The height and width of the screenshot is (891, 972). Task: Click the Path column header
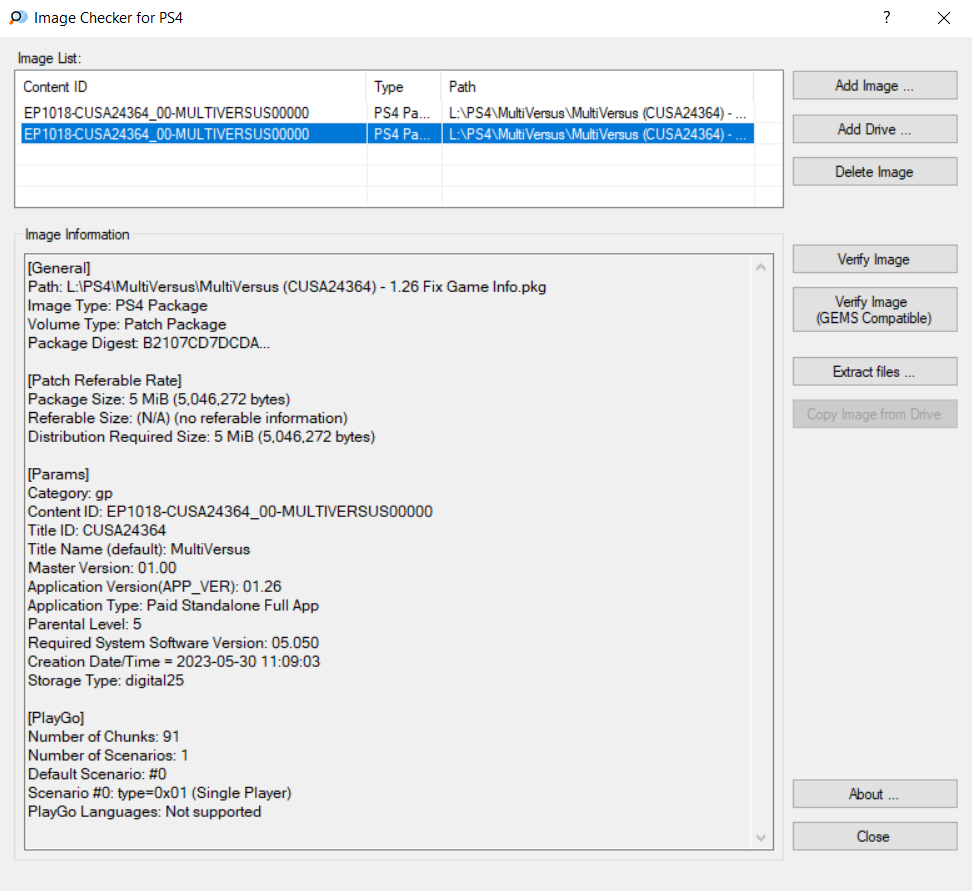[x=596, y=87]
